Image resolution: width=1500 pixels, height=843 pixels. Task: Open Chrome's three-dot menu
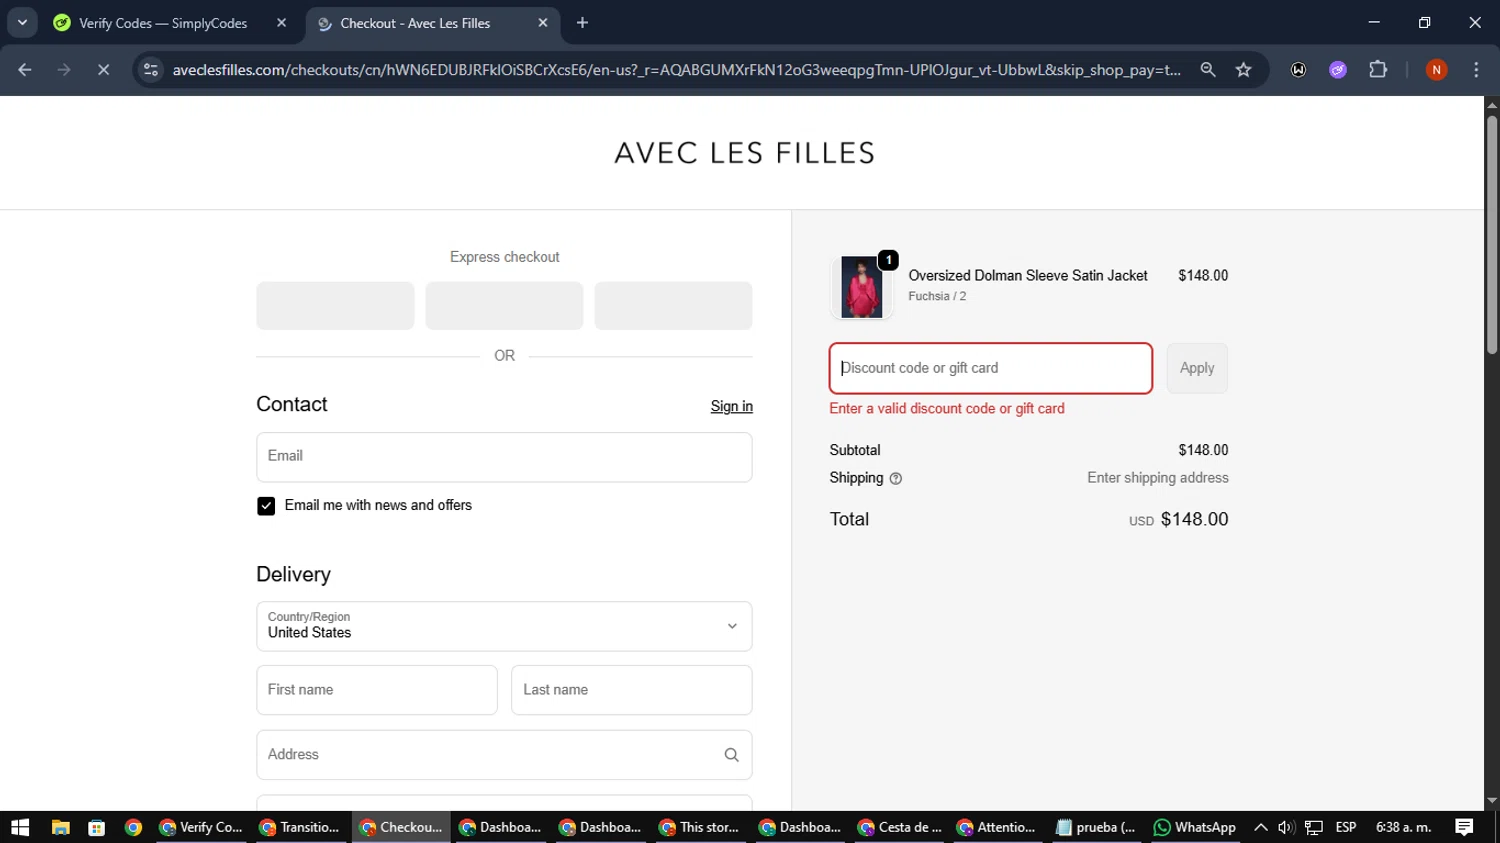(1476, 70)
